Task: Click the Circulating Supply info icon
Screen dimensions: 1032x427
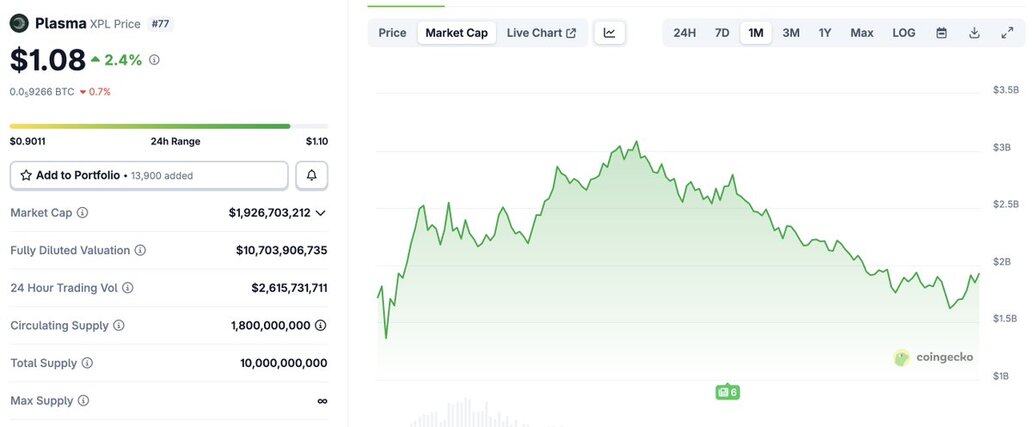Action: (x=119, y=326)
